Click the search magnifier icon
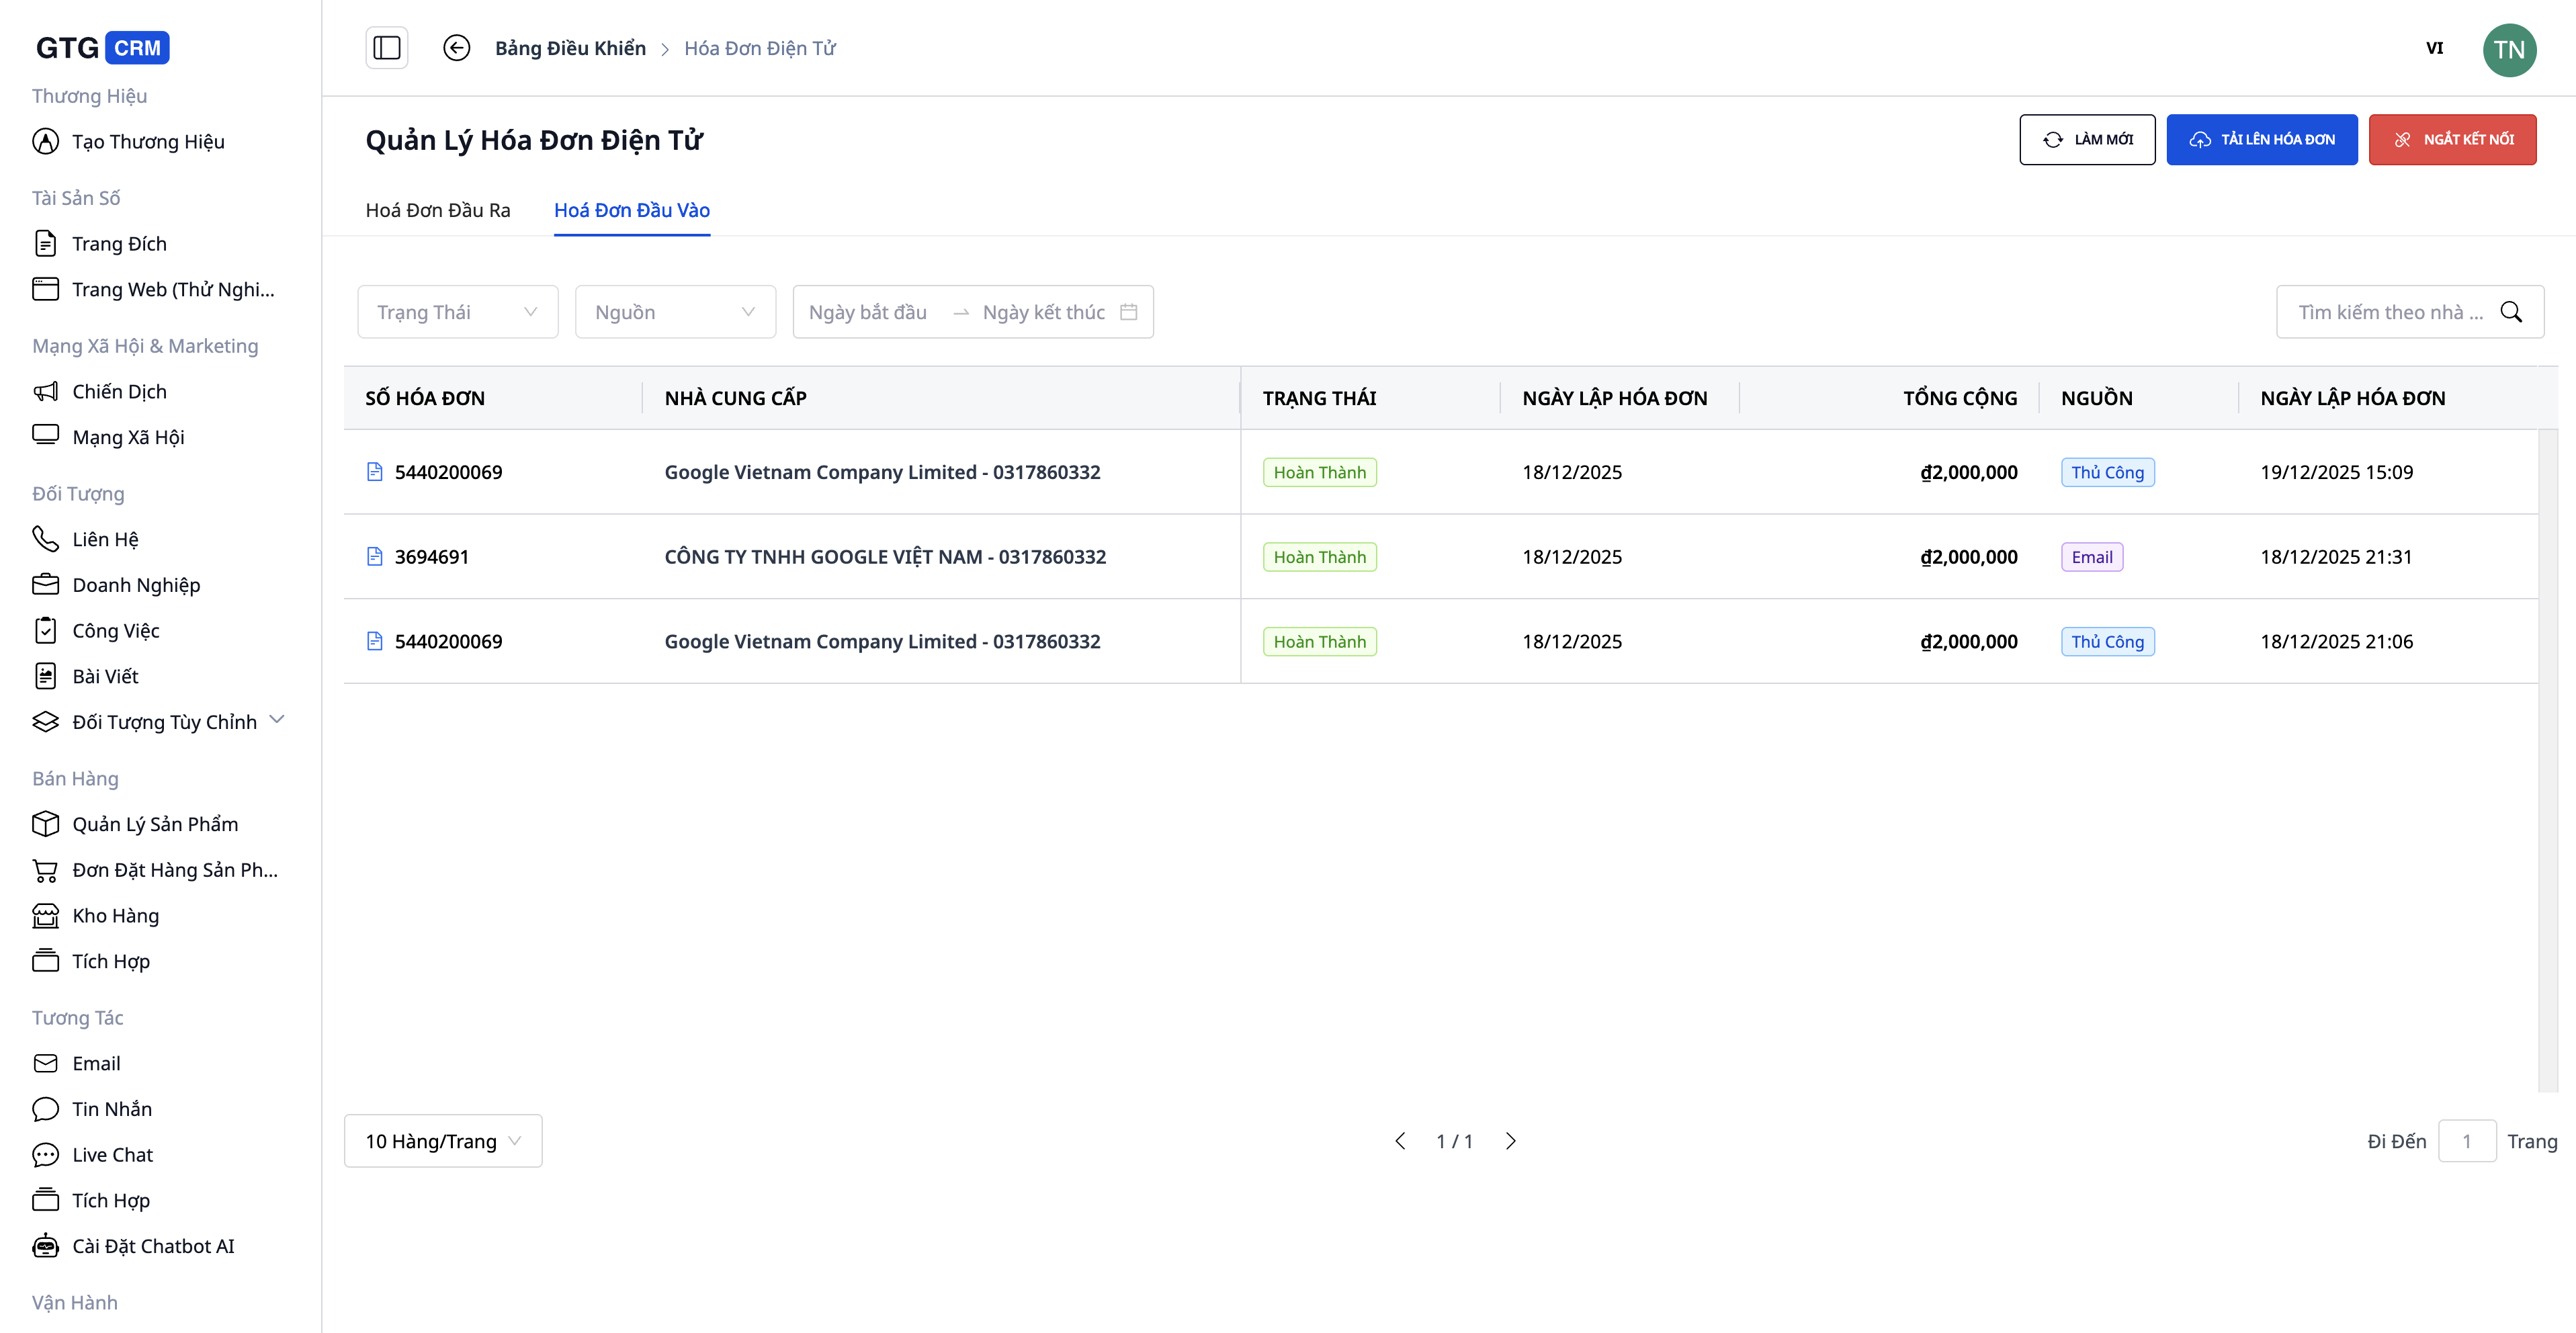Screen dimensions: 2576x1333 click(2510, 312)
